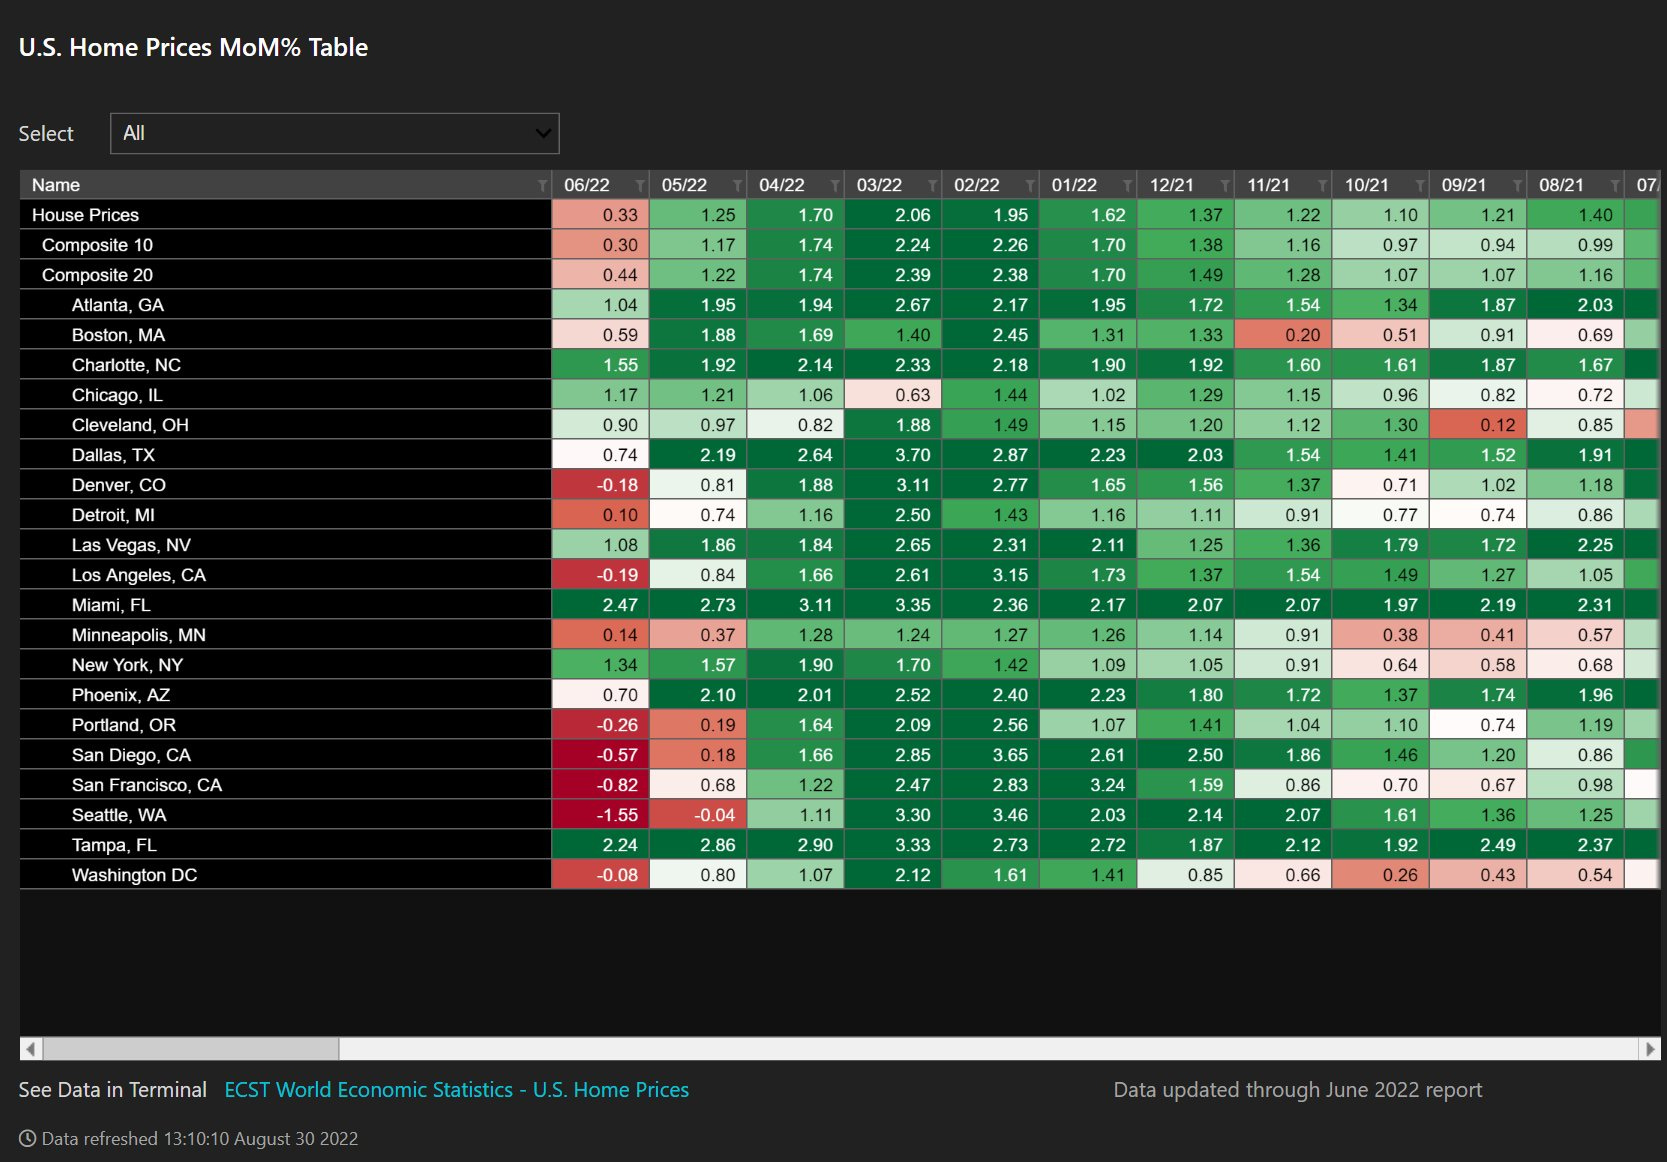Open the filter icon on 08/21 column
Image resolution: width=1667 pixels, height=1162 pixels.
(x=1615, y=186)
